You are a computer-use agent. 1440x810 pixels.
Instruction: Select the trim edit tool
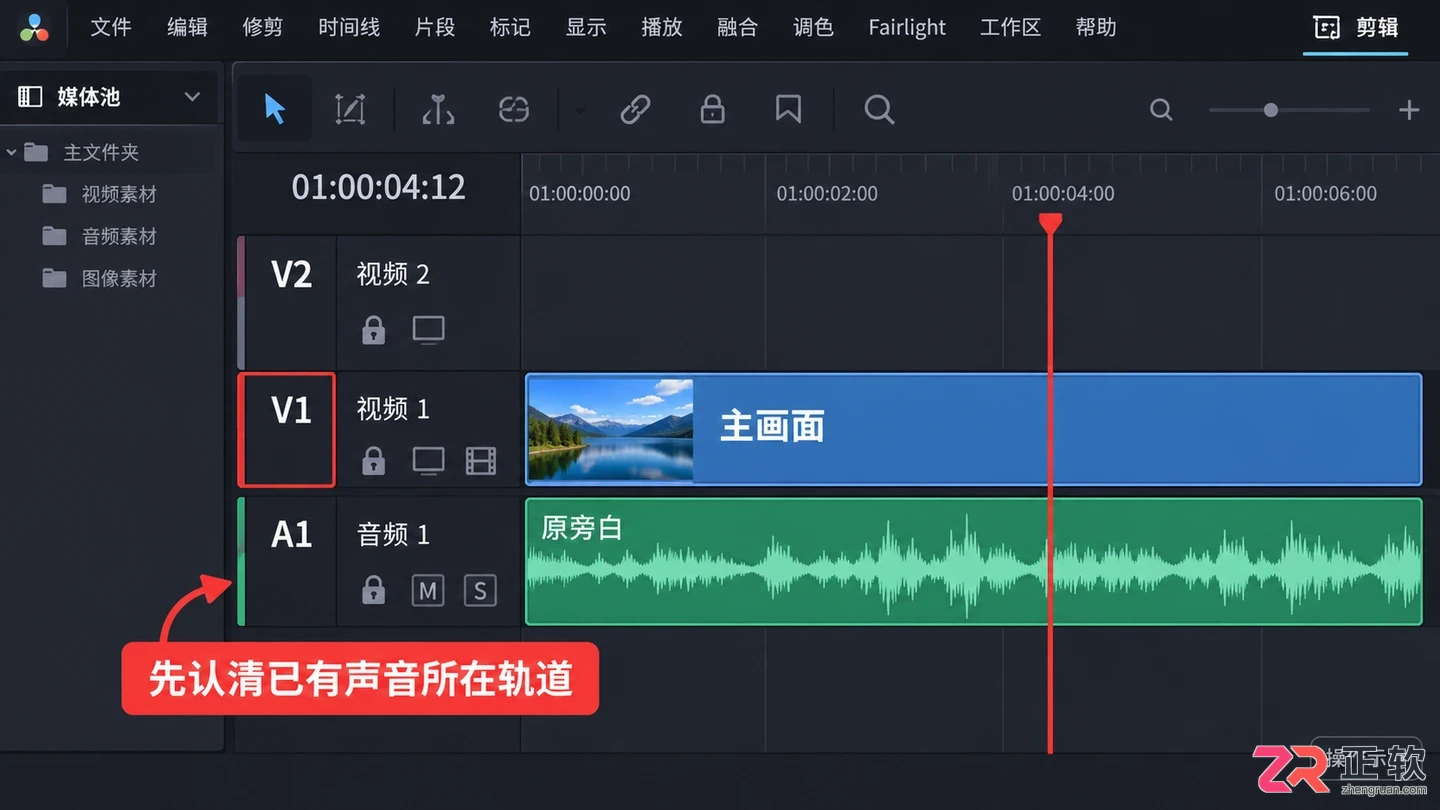click(350, 109)
